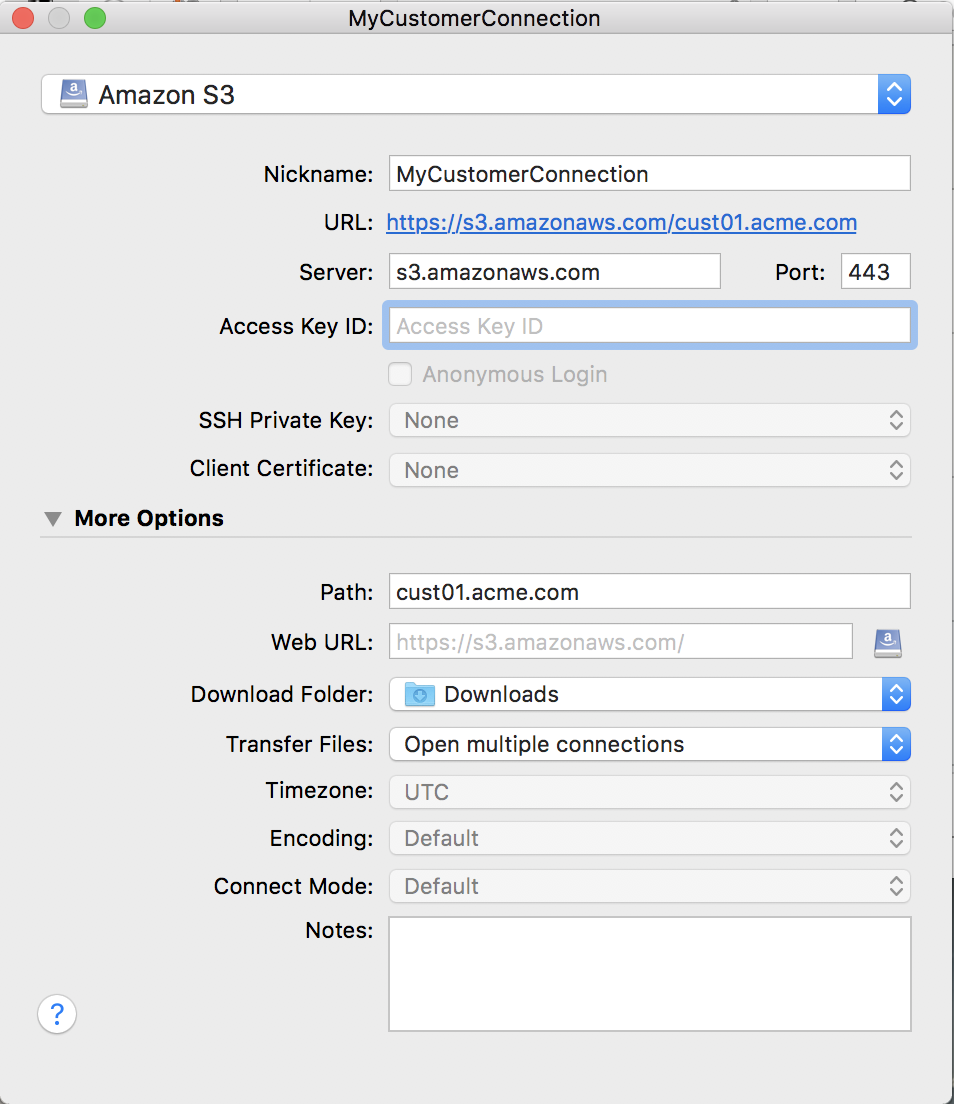Open the https://s3.amazonaws.com/cust01.acme.com link
The width and height of the screenshot is (954, 1104).
click(621, 222)
